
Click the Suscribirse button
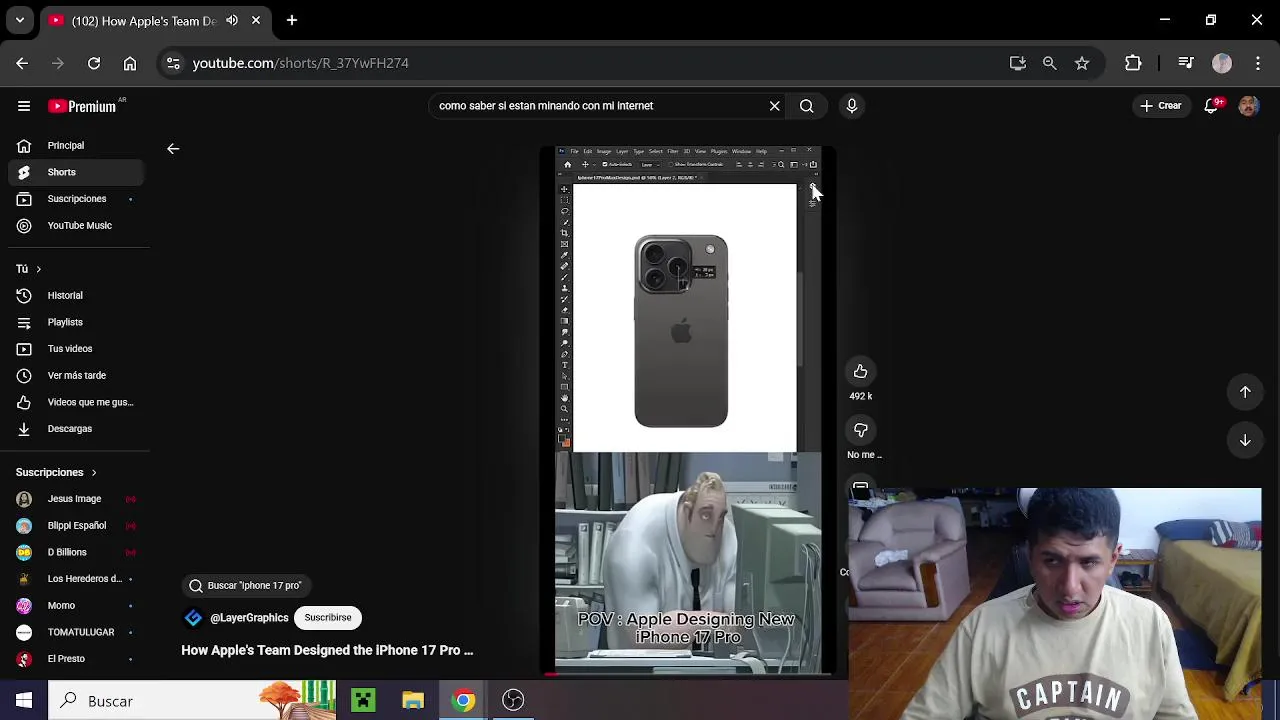point(328,618)
